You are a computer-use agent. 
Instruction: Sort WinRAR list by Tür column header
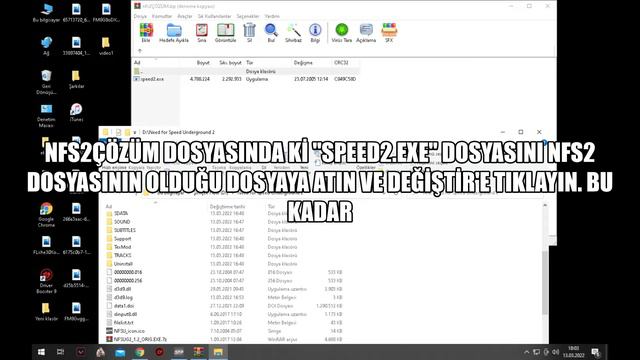249,63
